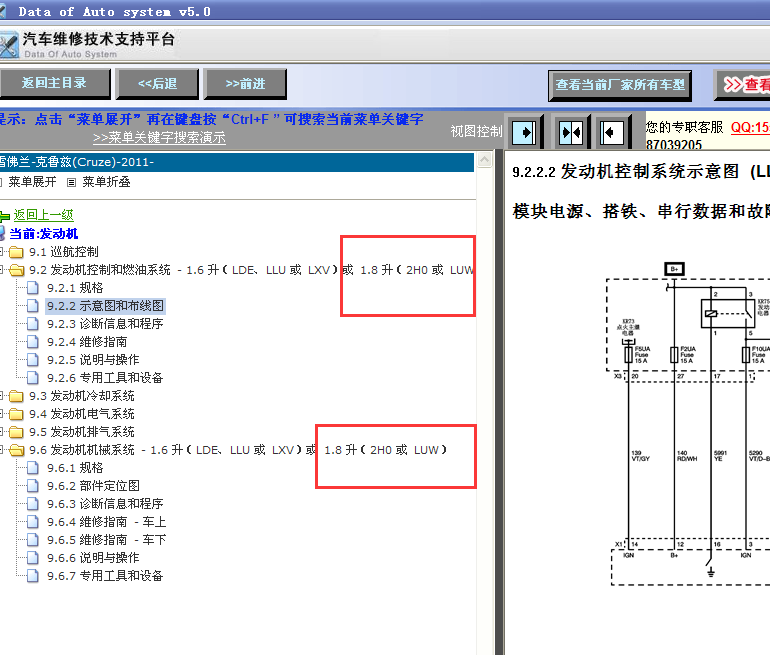Image resolution: width=770 pixels, height=655 pixels.
Task: Click page icon of 9.6.7 专用工具和设备
Action: 33,576
